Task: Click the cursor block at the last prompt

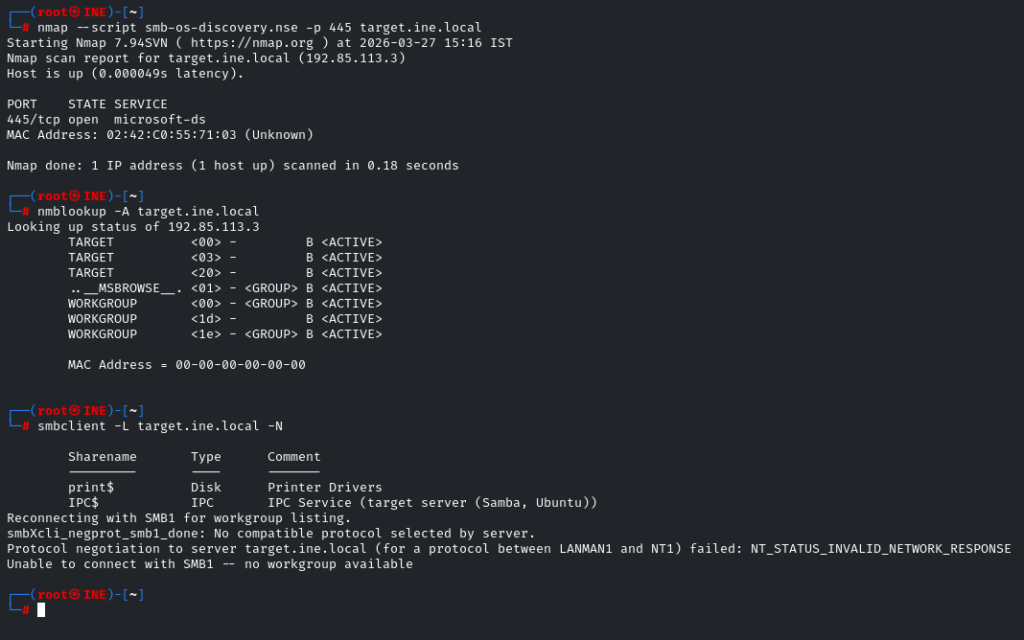Action: pyautogui.click(x=41, y=610)
